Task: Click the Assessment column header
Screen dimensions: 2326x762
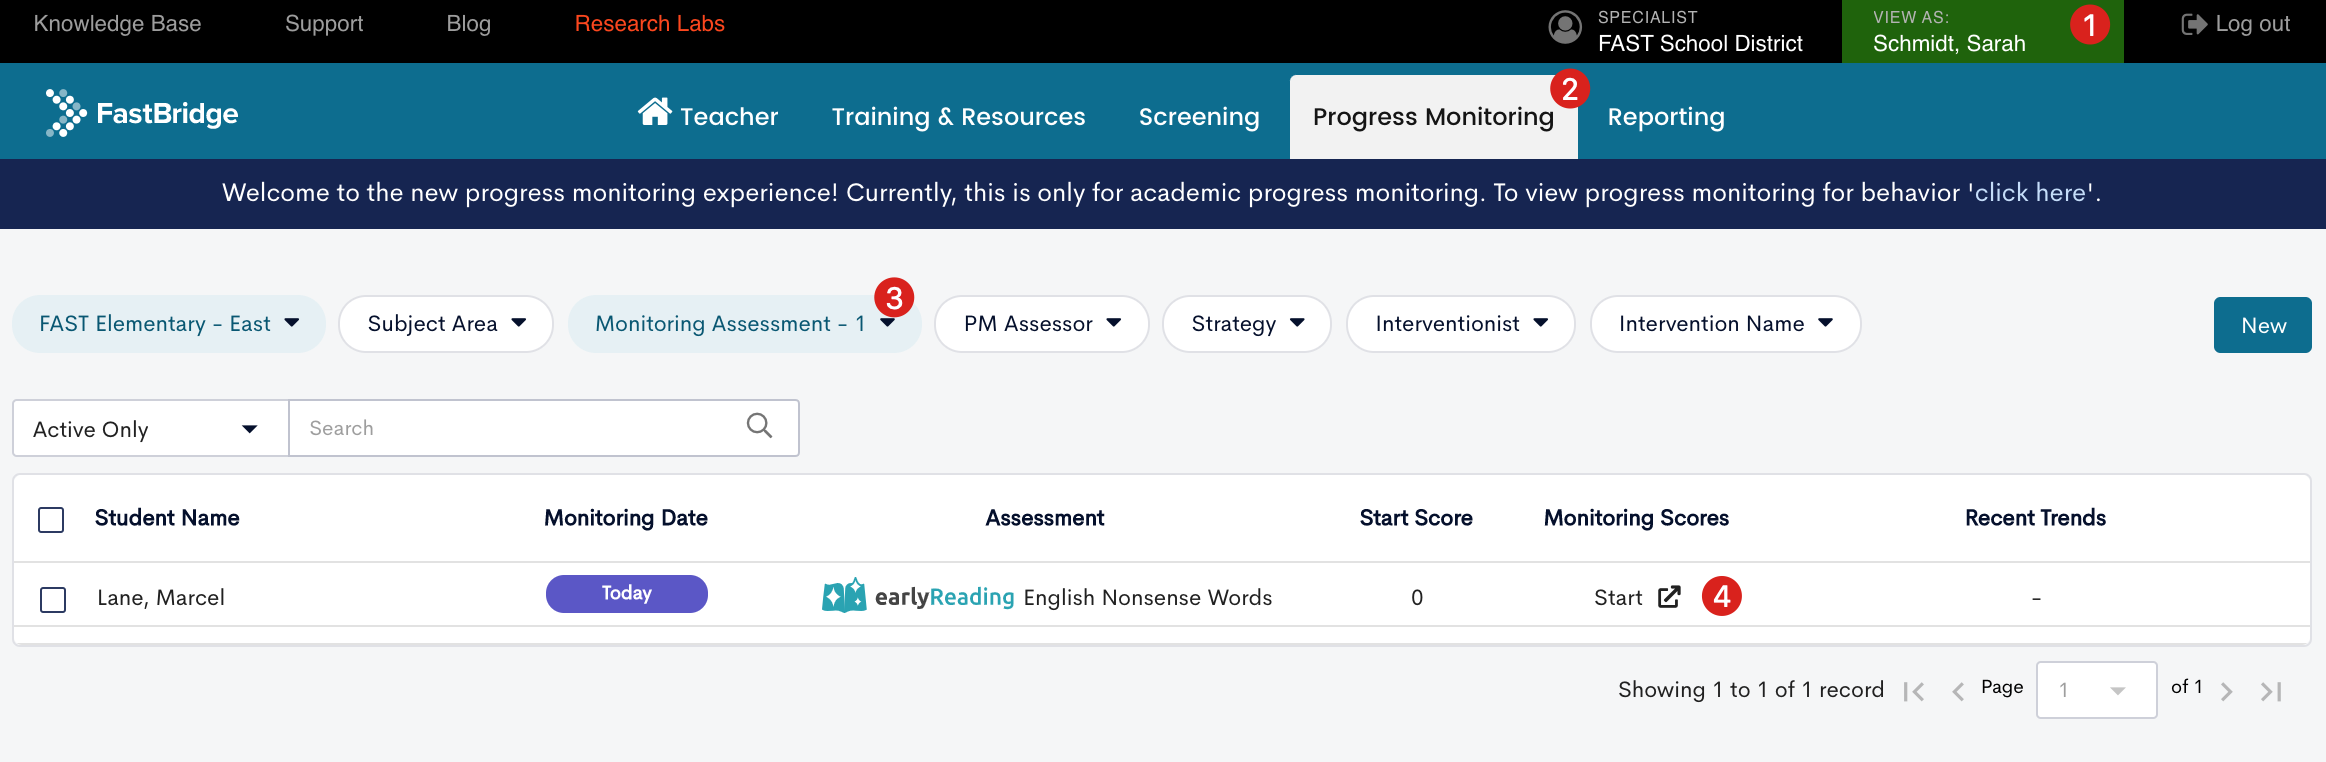Action: tap(1045, 518)
